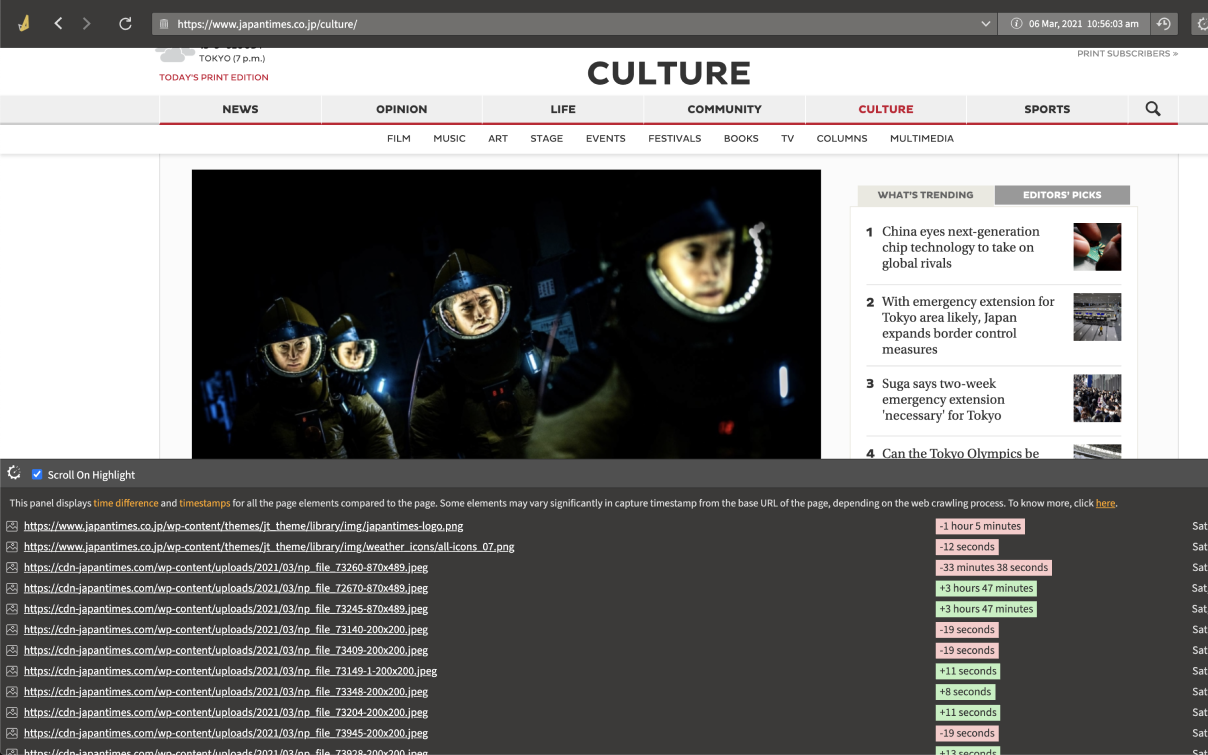This screenshot has height=755, width=1208.
Task: Open the OPINION section tab
Action: point(402,109)
